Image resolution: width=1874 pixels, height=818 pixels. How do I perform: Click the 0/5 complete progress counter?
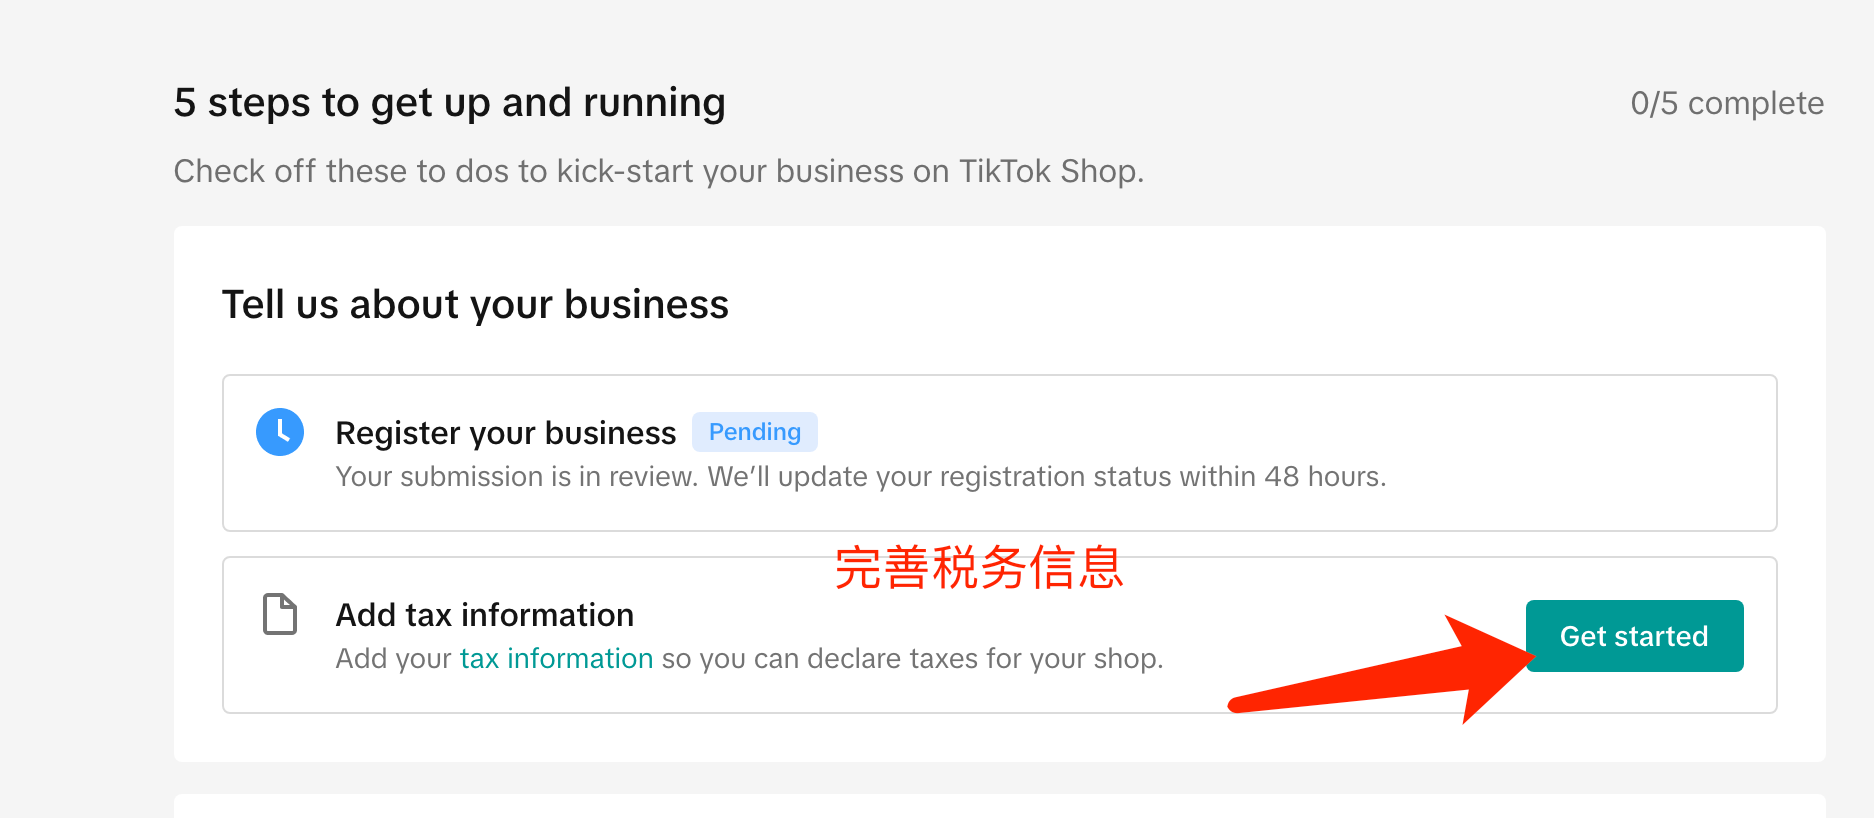pos(1727,103)
